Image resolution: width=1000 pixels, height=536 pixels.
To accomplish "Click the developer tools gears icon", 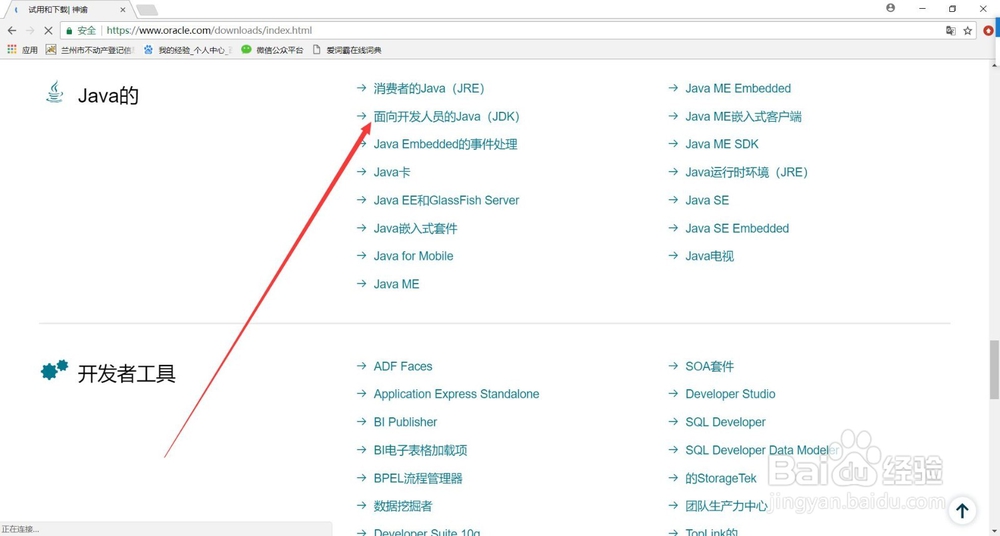I will (54, 370).
